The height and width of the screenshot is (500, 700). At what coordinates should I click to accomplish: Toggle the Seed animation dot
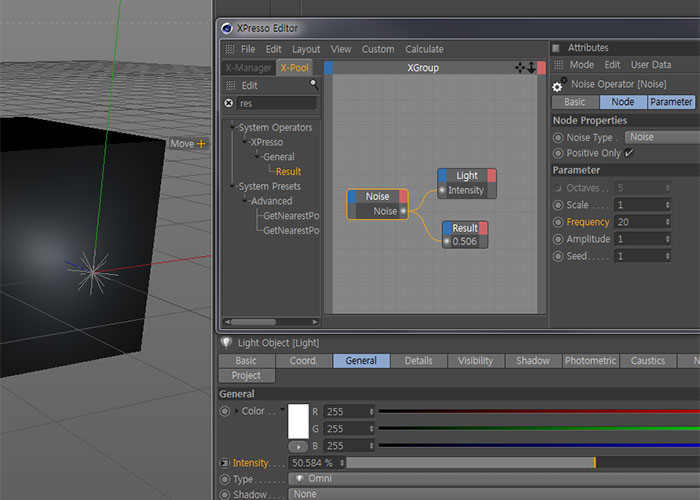pos(558,256)
